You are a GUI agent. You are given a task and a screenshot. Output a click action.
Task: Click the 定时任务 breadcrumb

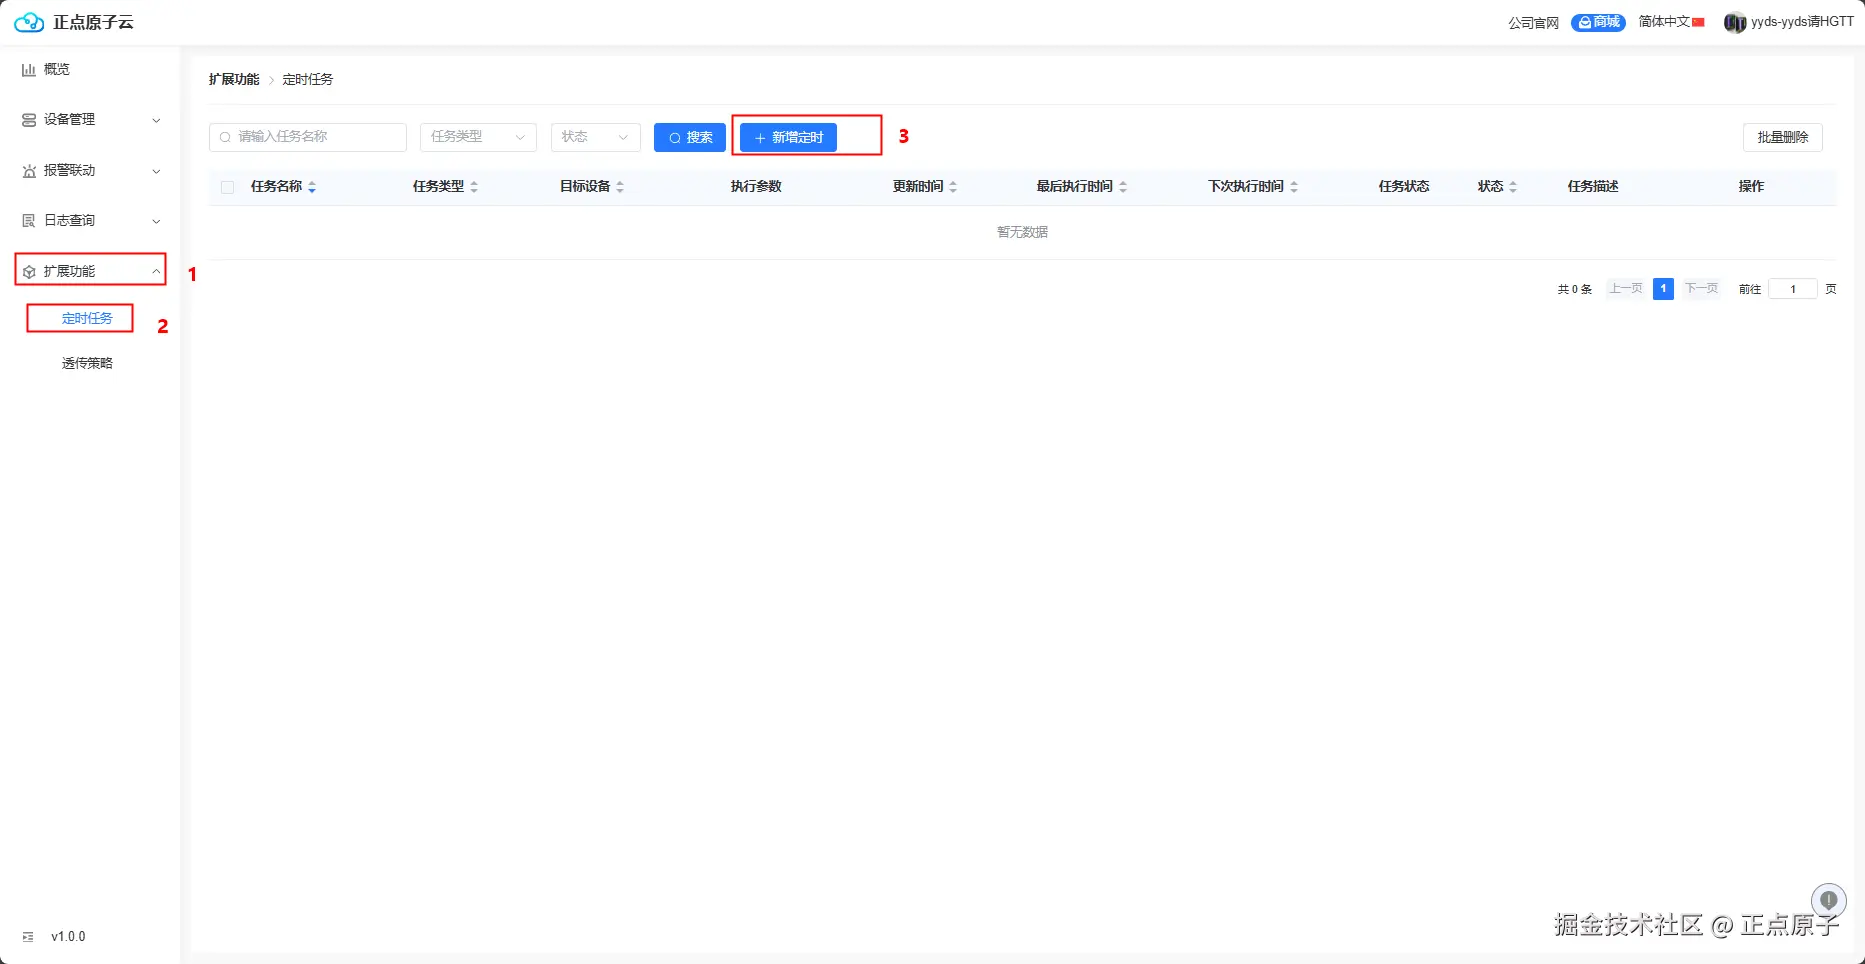(308, 79)
